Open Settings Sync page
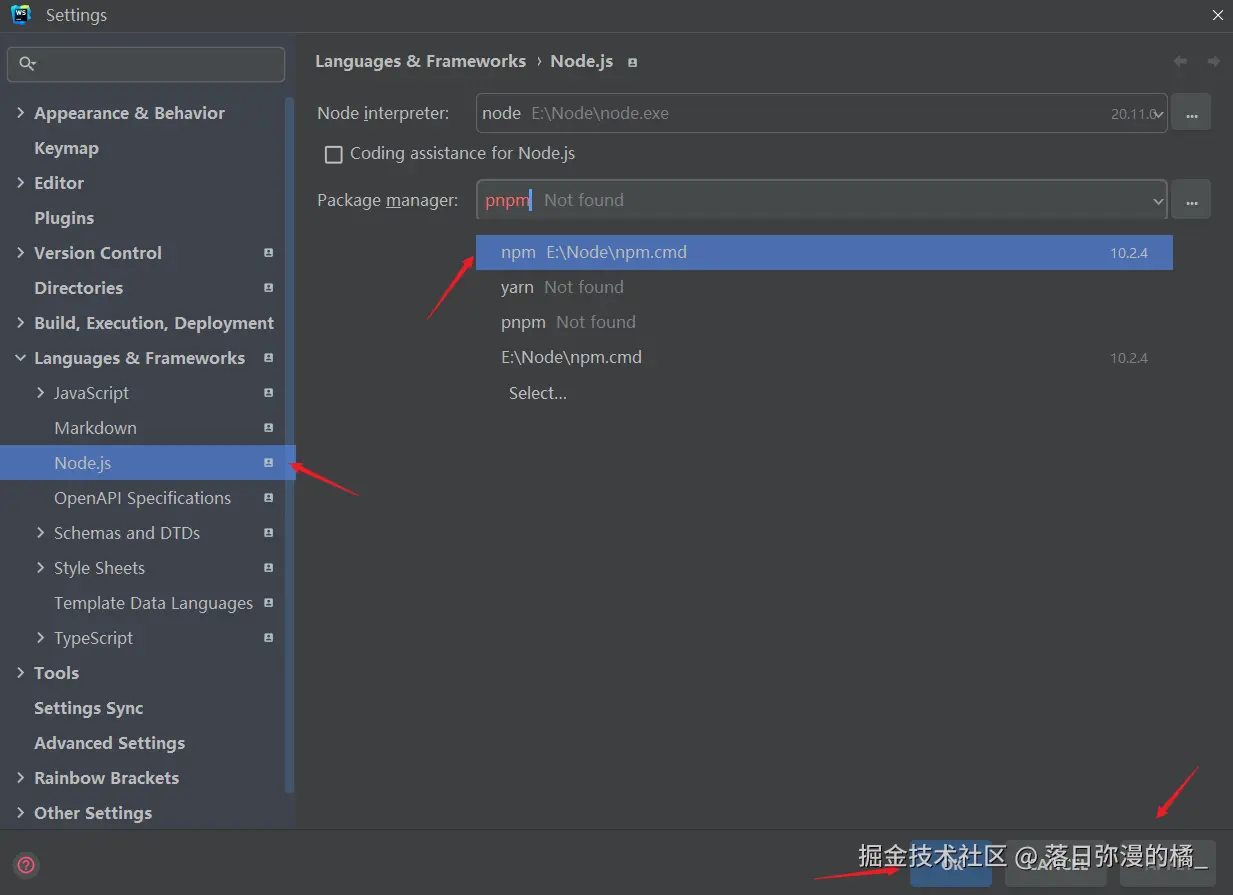 89,708
